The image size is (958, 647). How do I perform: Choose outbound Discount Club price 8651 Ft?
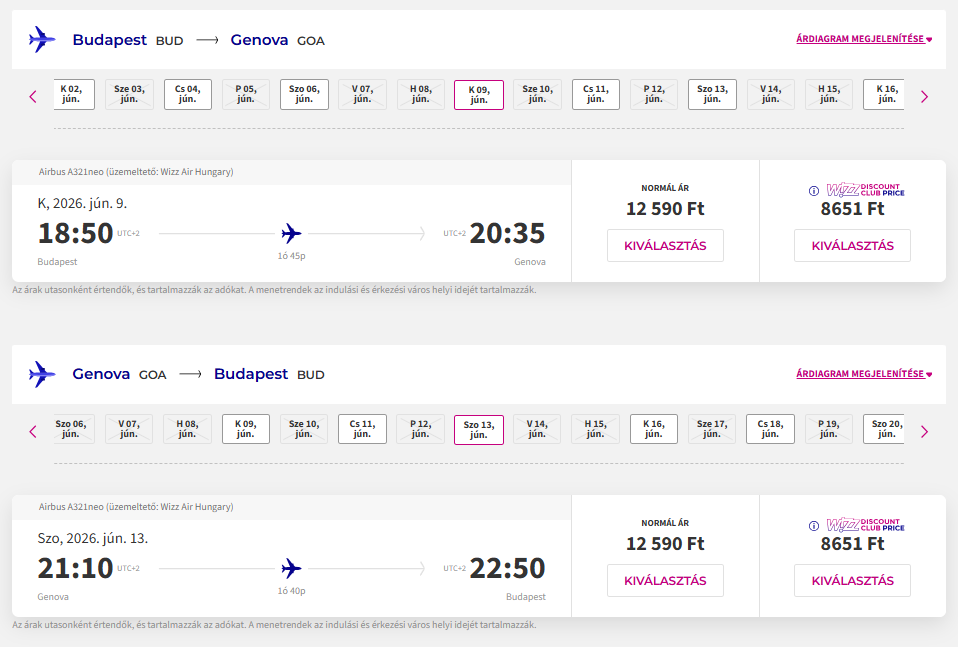point(852,246)
